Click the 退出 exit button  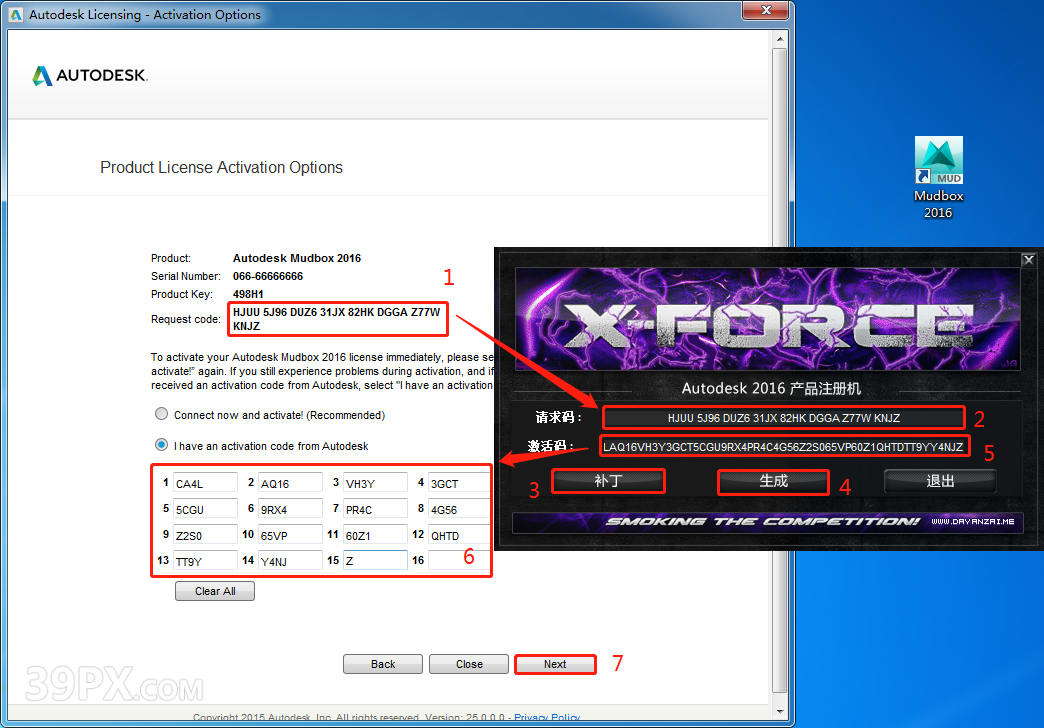tap(940, 481)
